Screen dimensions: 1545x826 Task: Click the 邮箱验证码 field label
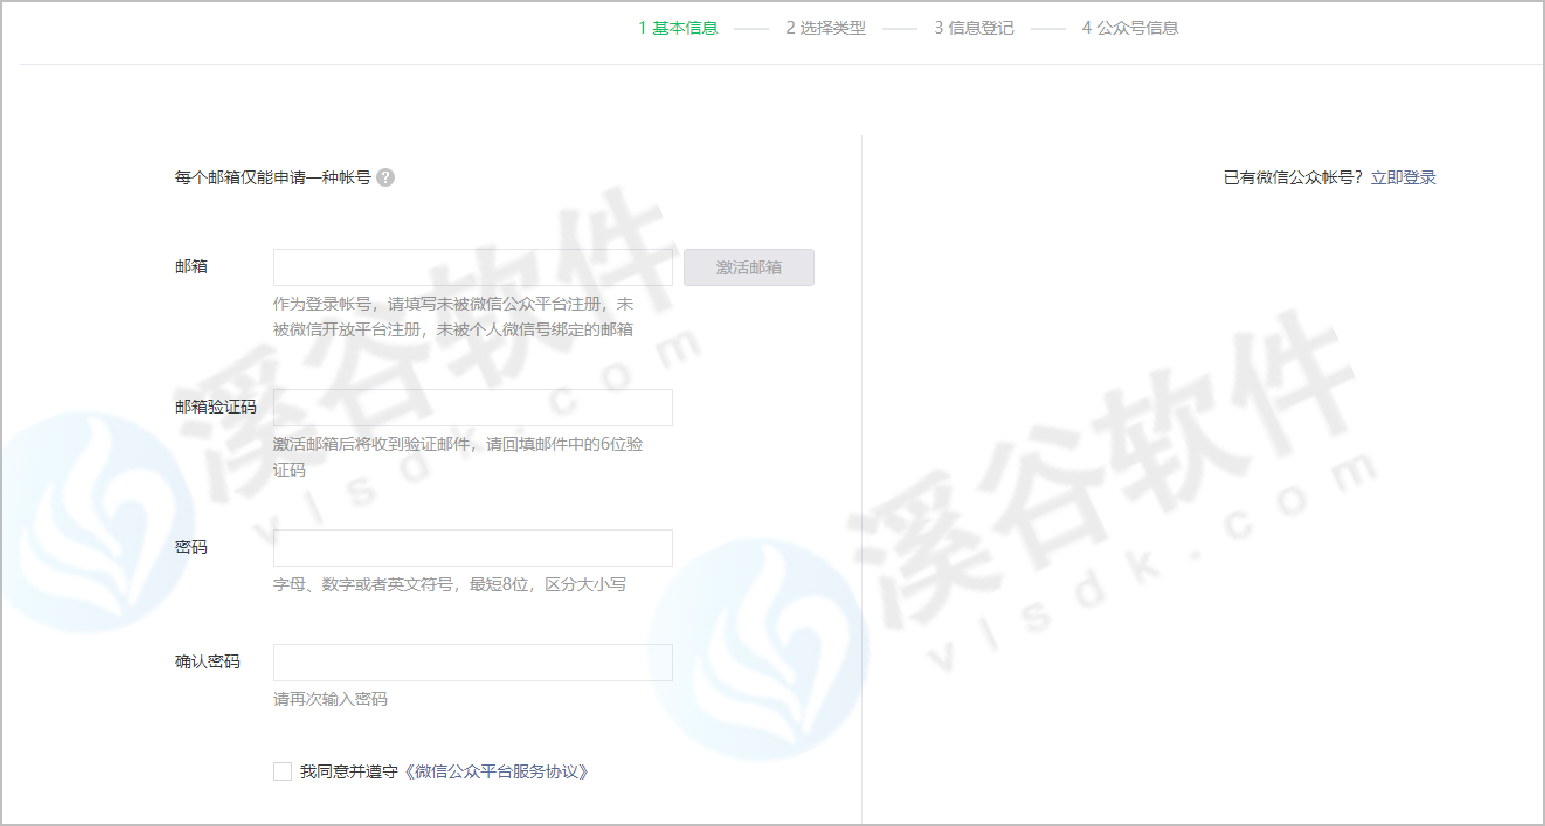tap(215, 407)
